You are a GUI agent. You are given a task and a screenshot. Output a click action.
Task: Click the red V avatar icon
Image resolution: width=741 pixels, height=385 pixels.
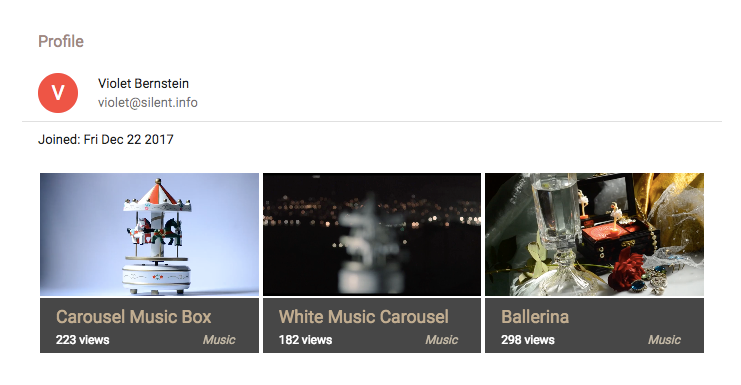pyautogui.click(x=58, y=93)
